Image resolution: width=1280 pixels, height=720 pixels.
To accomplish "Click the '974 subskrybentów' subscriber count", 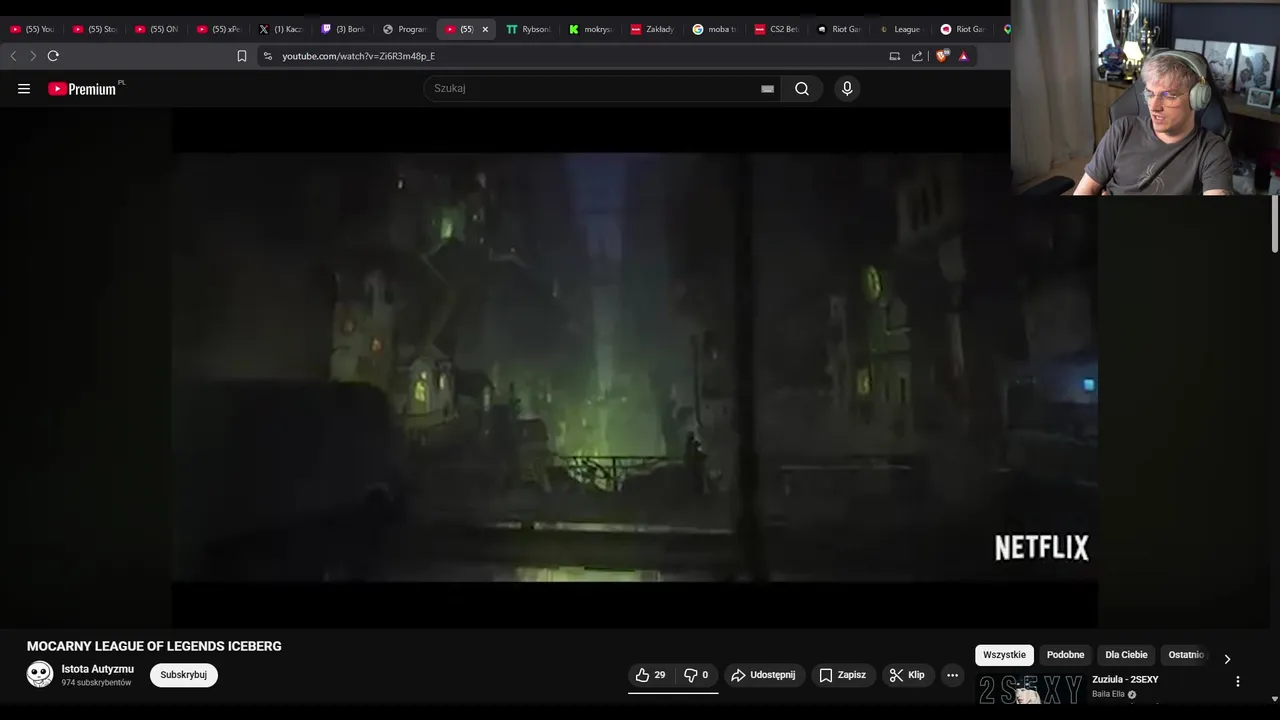I will click(x=96, y=683).
